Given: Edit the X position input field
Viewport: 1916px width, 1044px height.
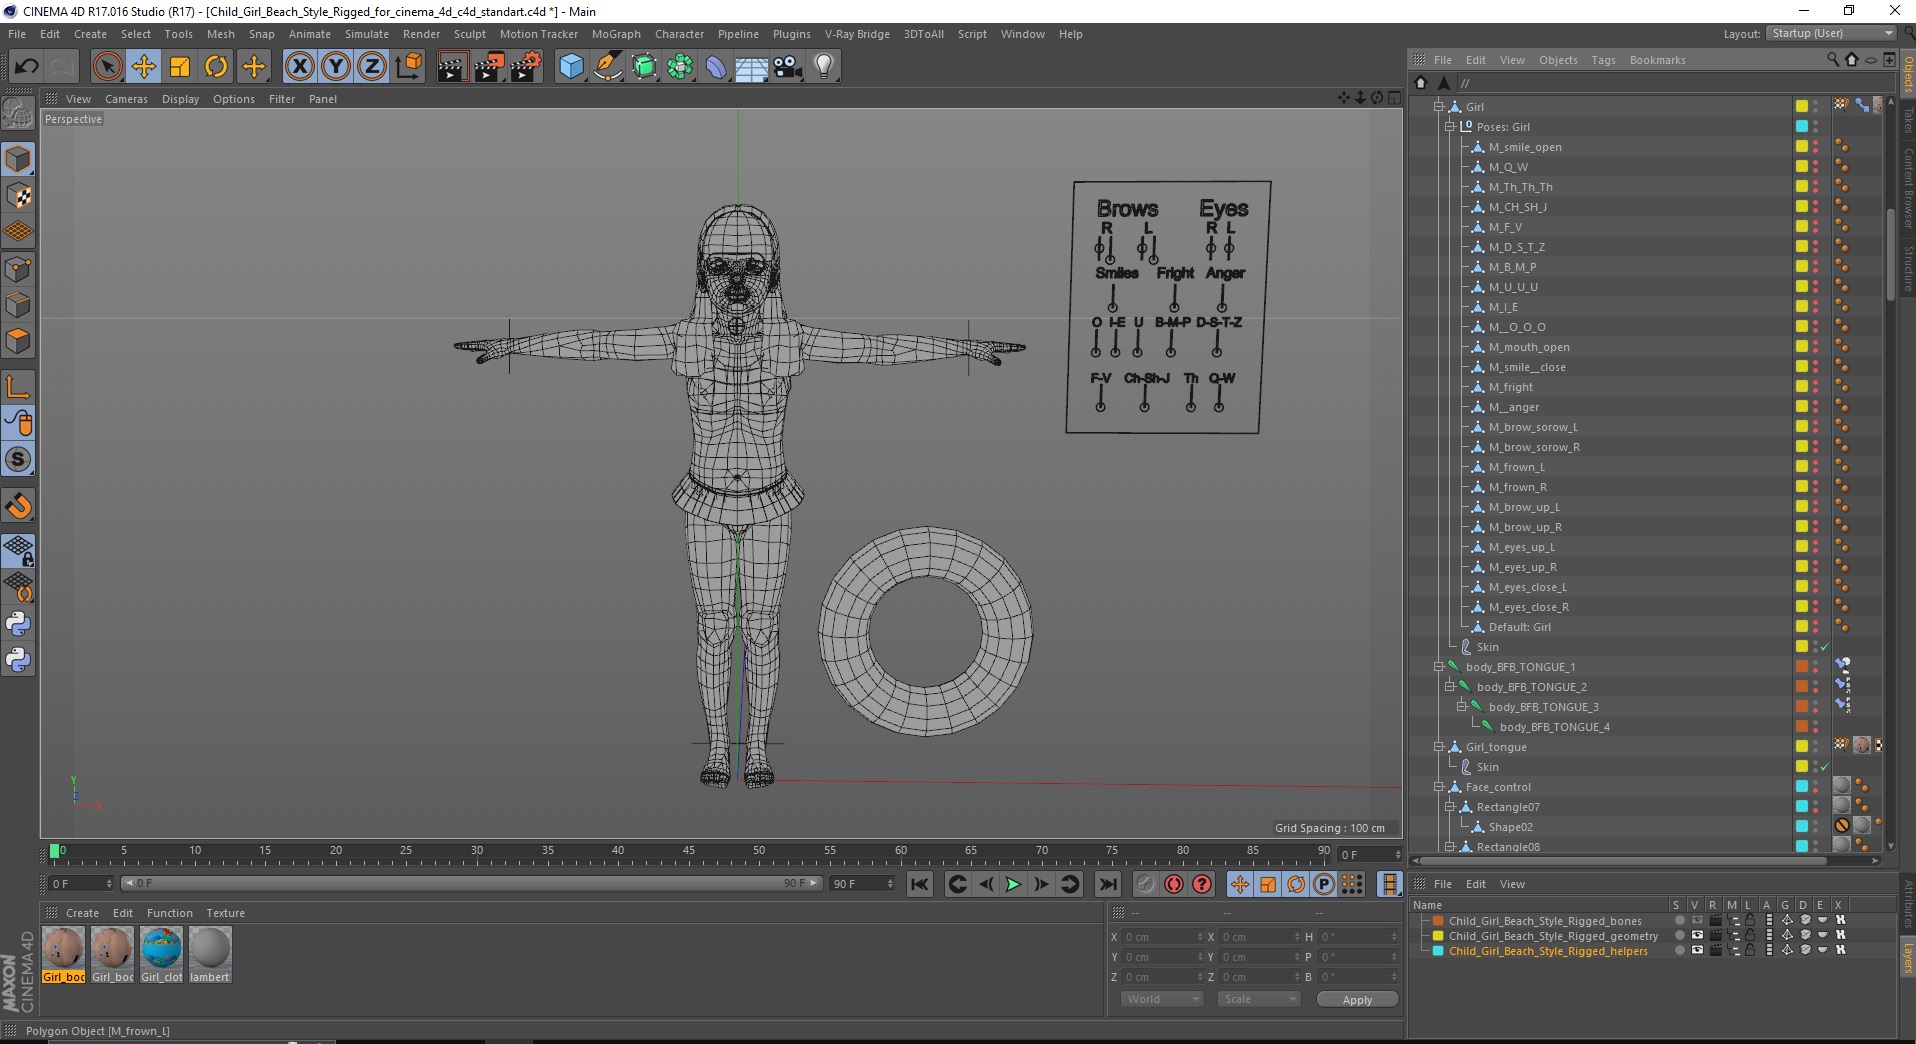Looking at the screenshot, I should click(1161, 937).
